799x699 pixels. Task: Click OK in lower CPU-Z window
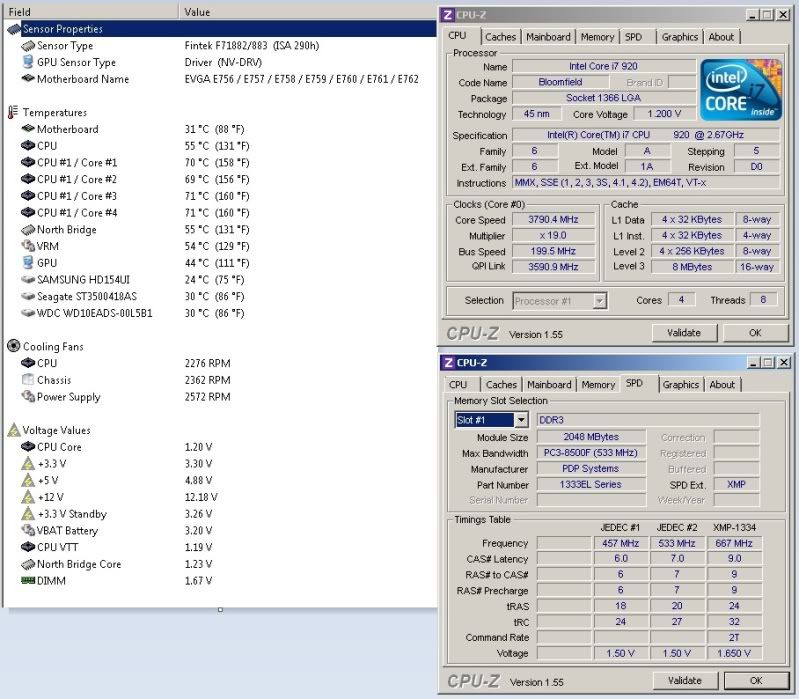pos(756,681)
